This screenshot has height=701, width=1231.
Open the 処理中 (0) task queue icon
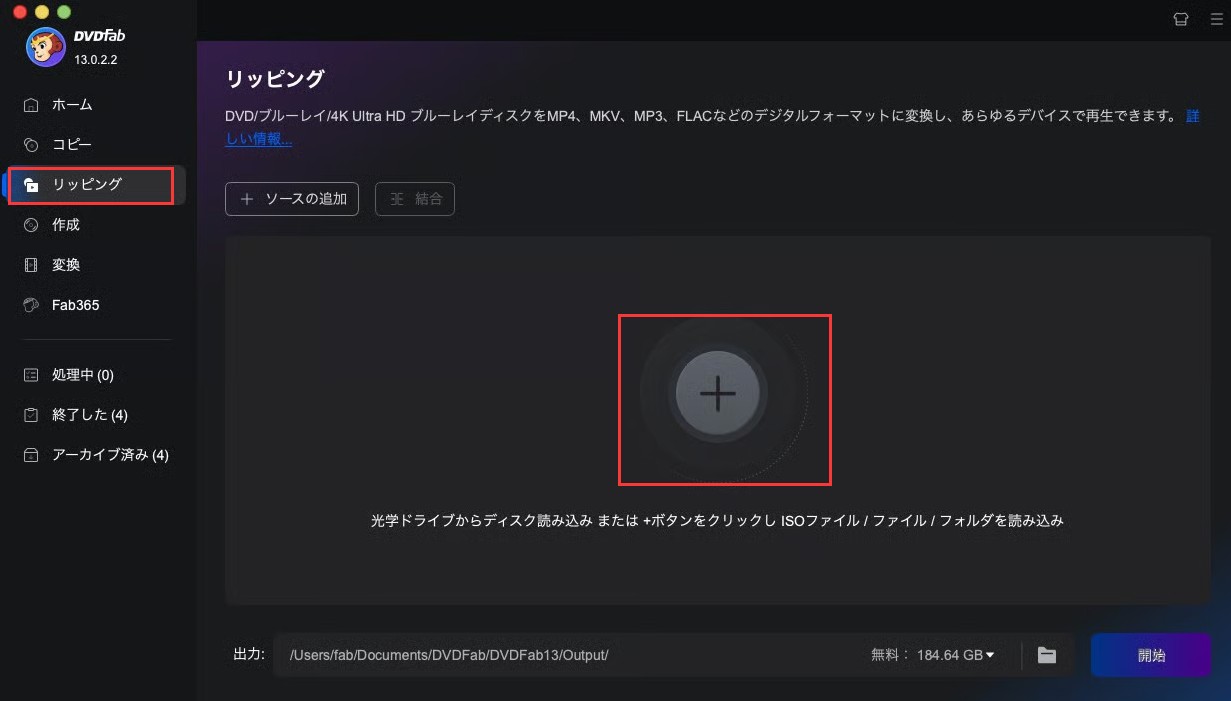(x=33, y=374)
